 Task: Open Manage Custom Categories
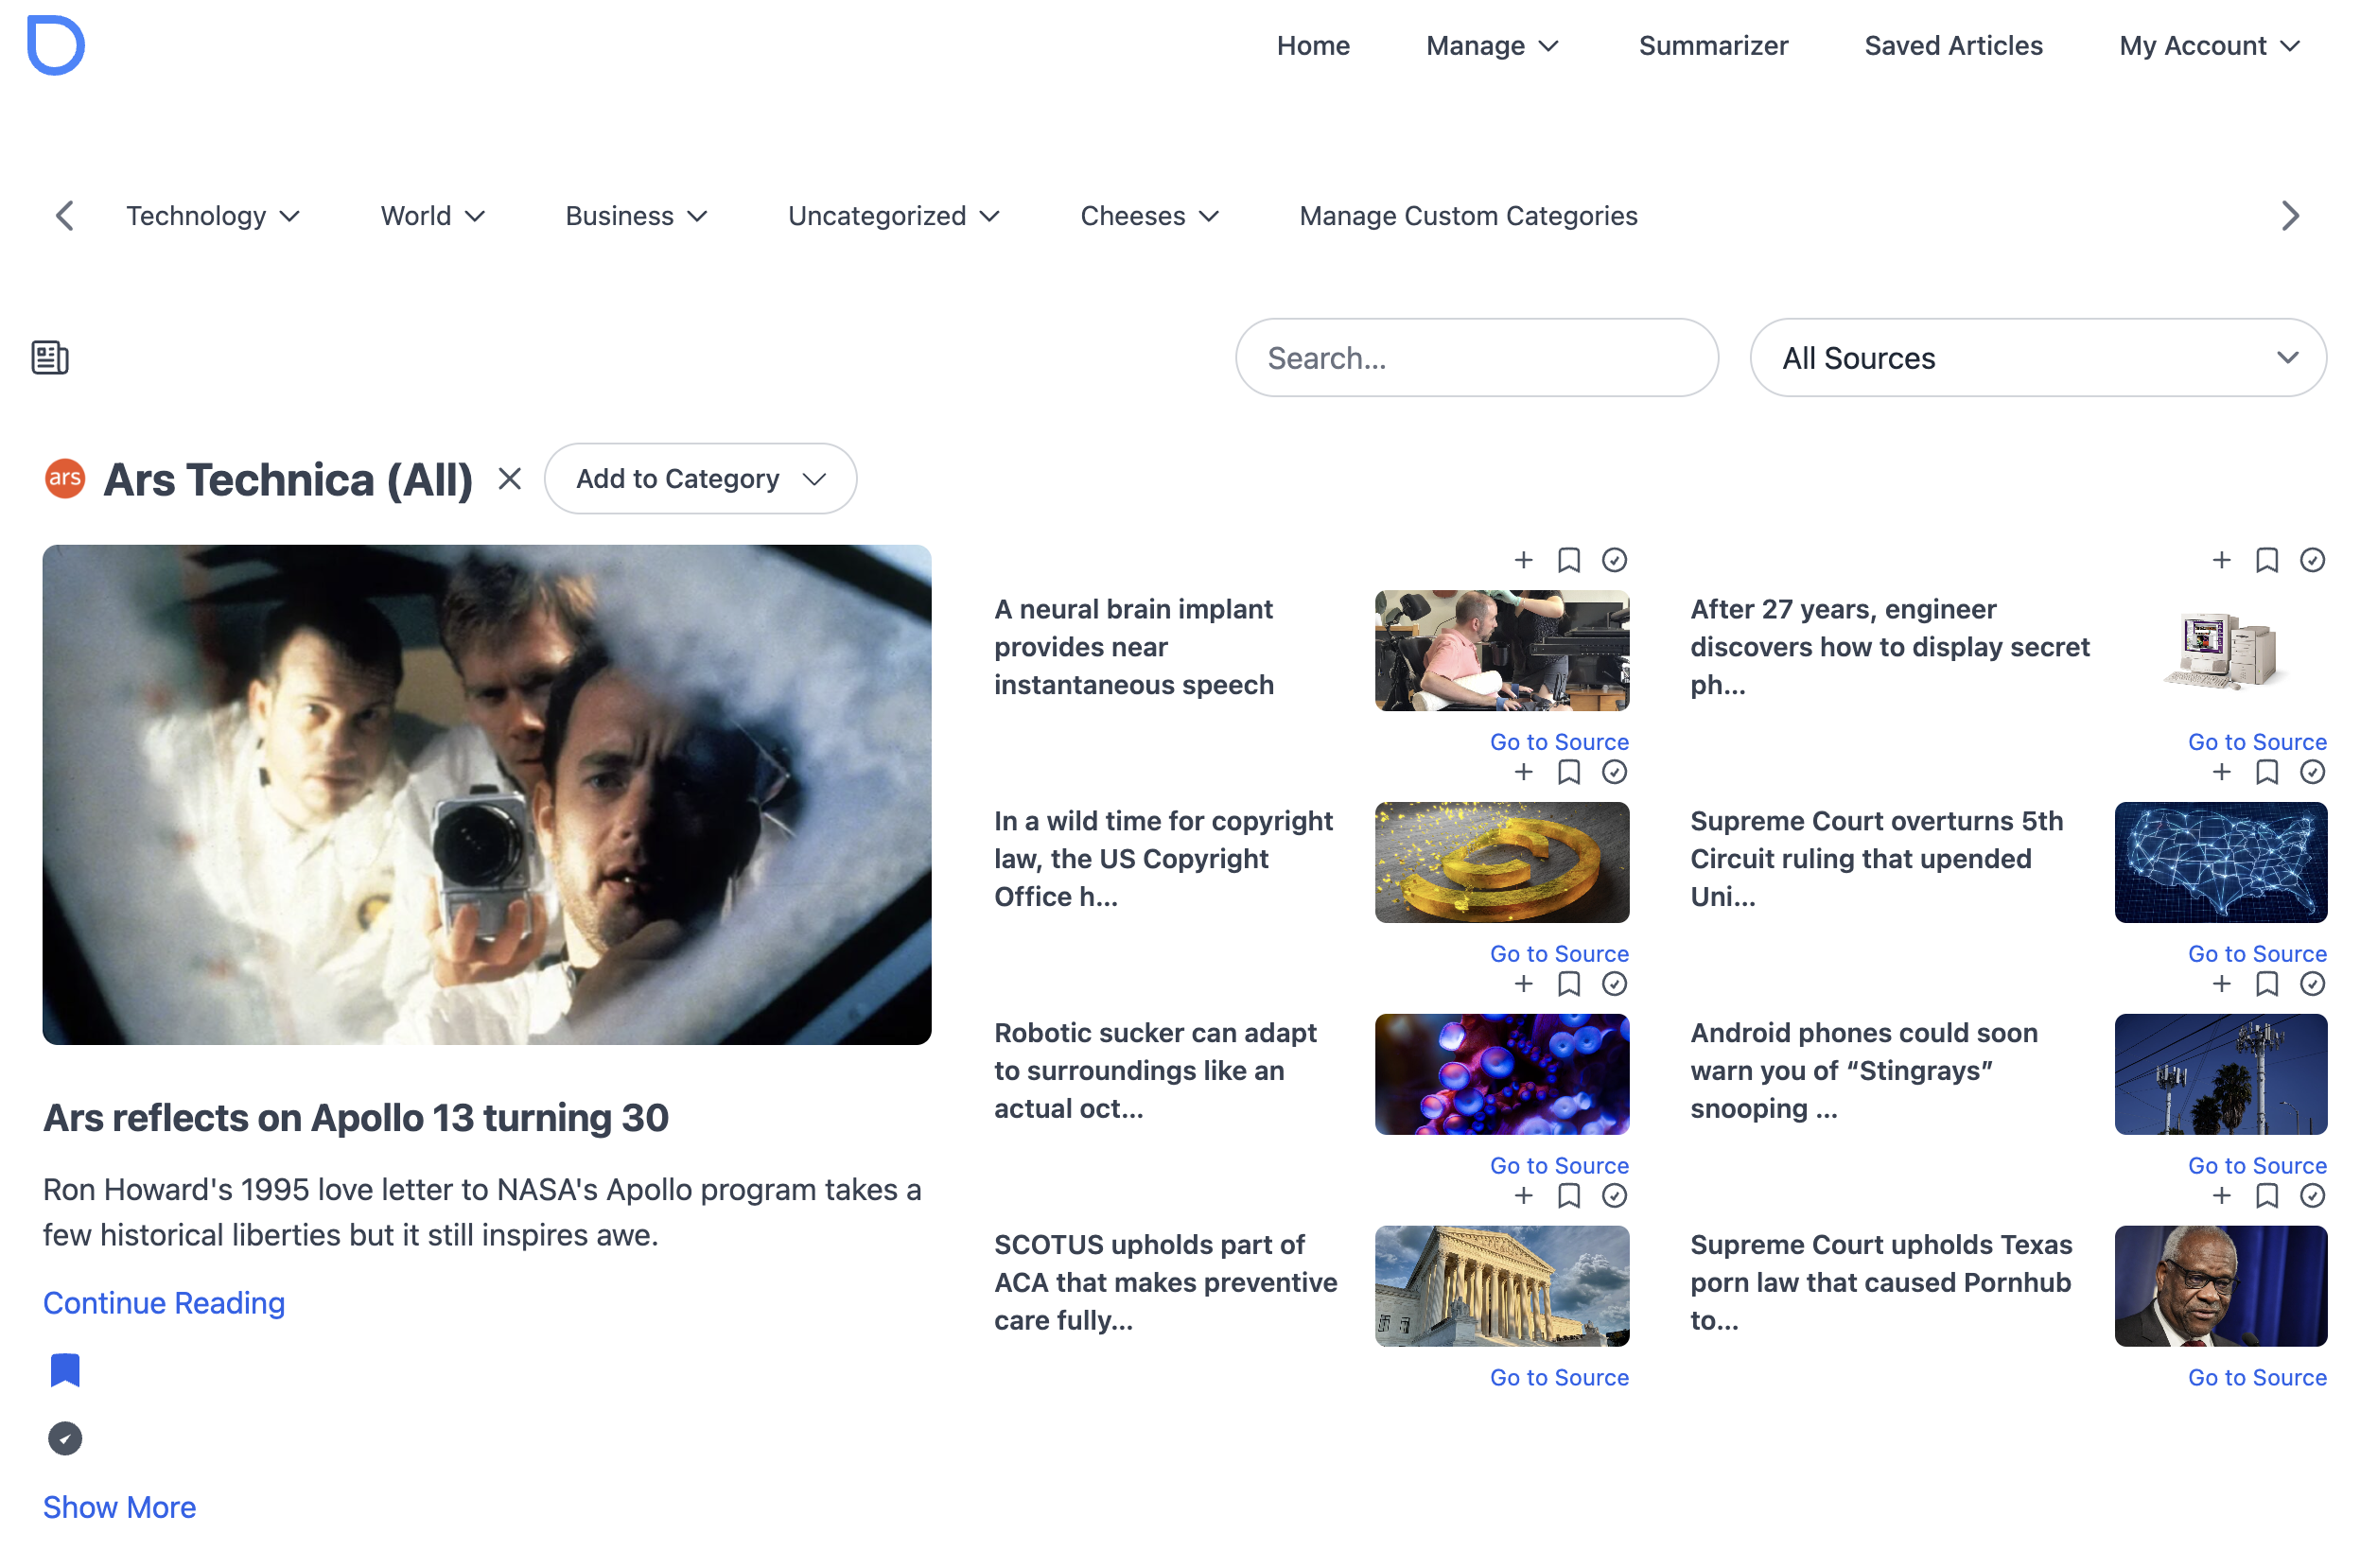click(x=1467, y=216)
